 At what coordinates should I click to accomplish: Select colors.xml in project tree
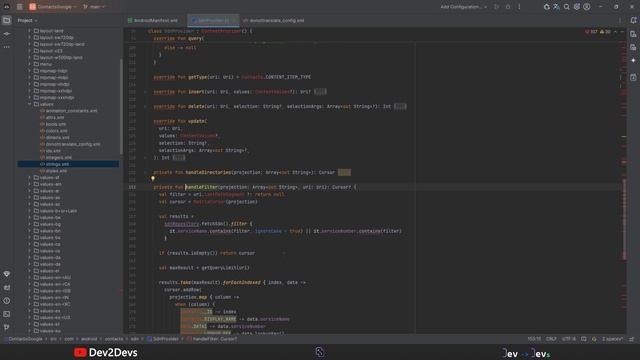click(56, 131)
